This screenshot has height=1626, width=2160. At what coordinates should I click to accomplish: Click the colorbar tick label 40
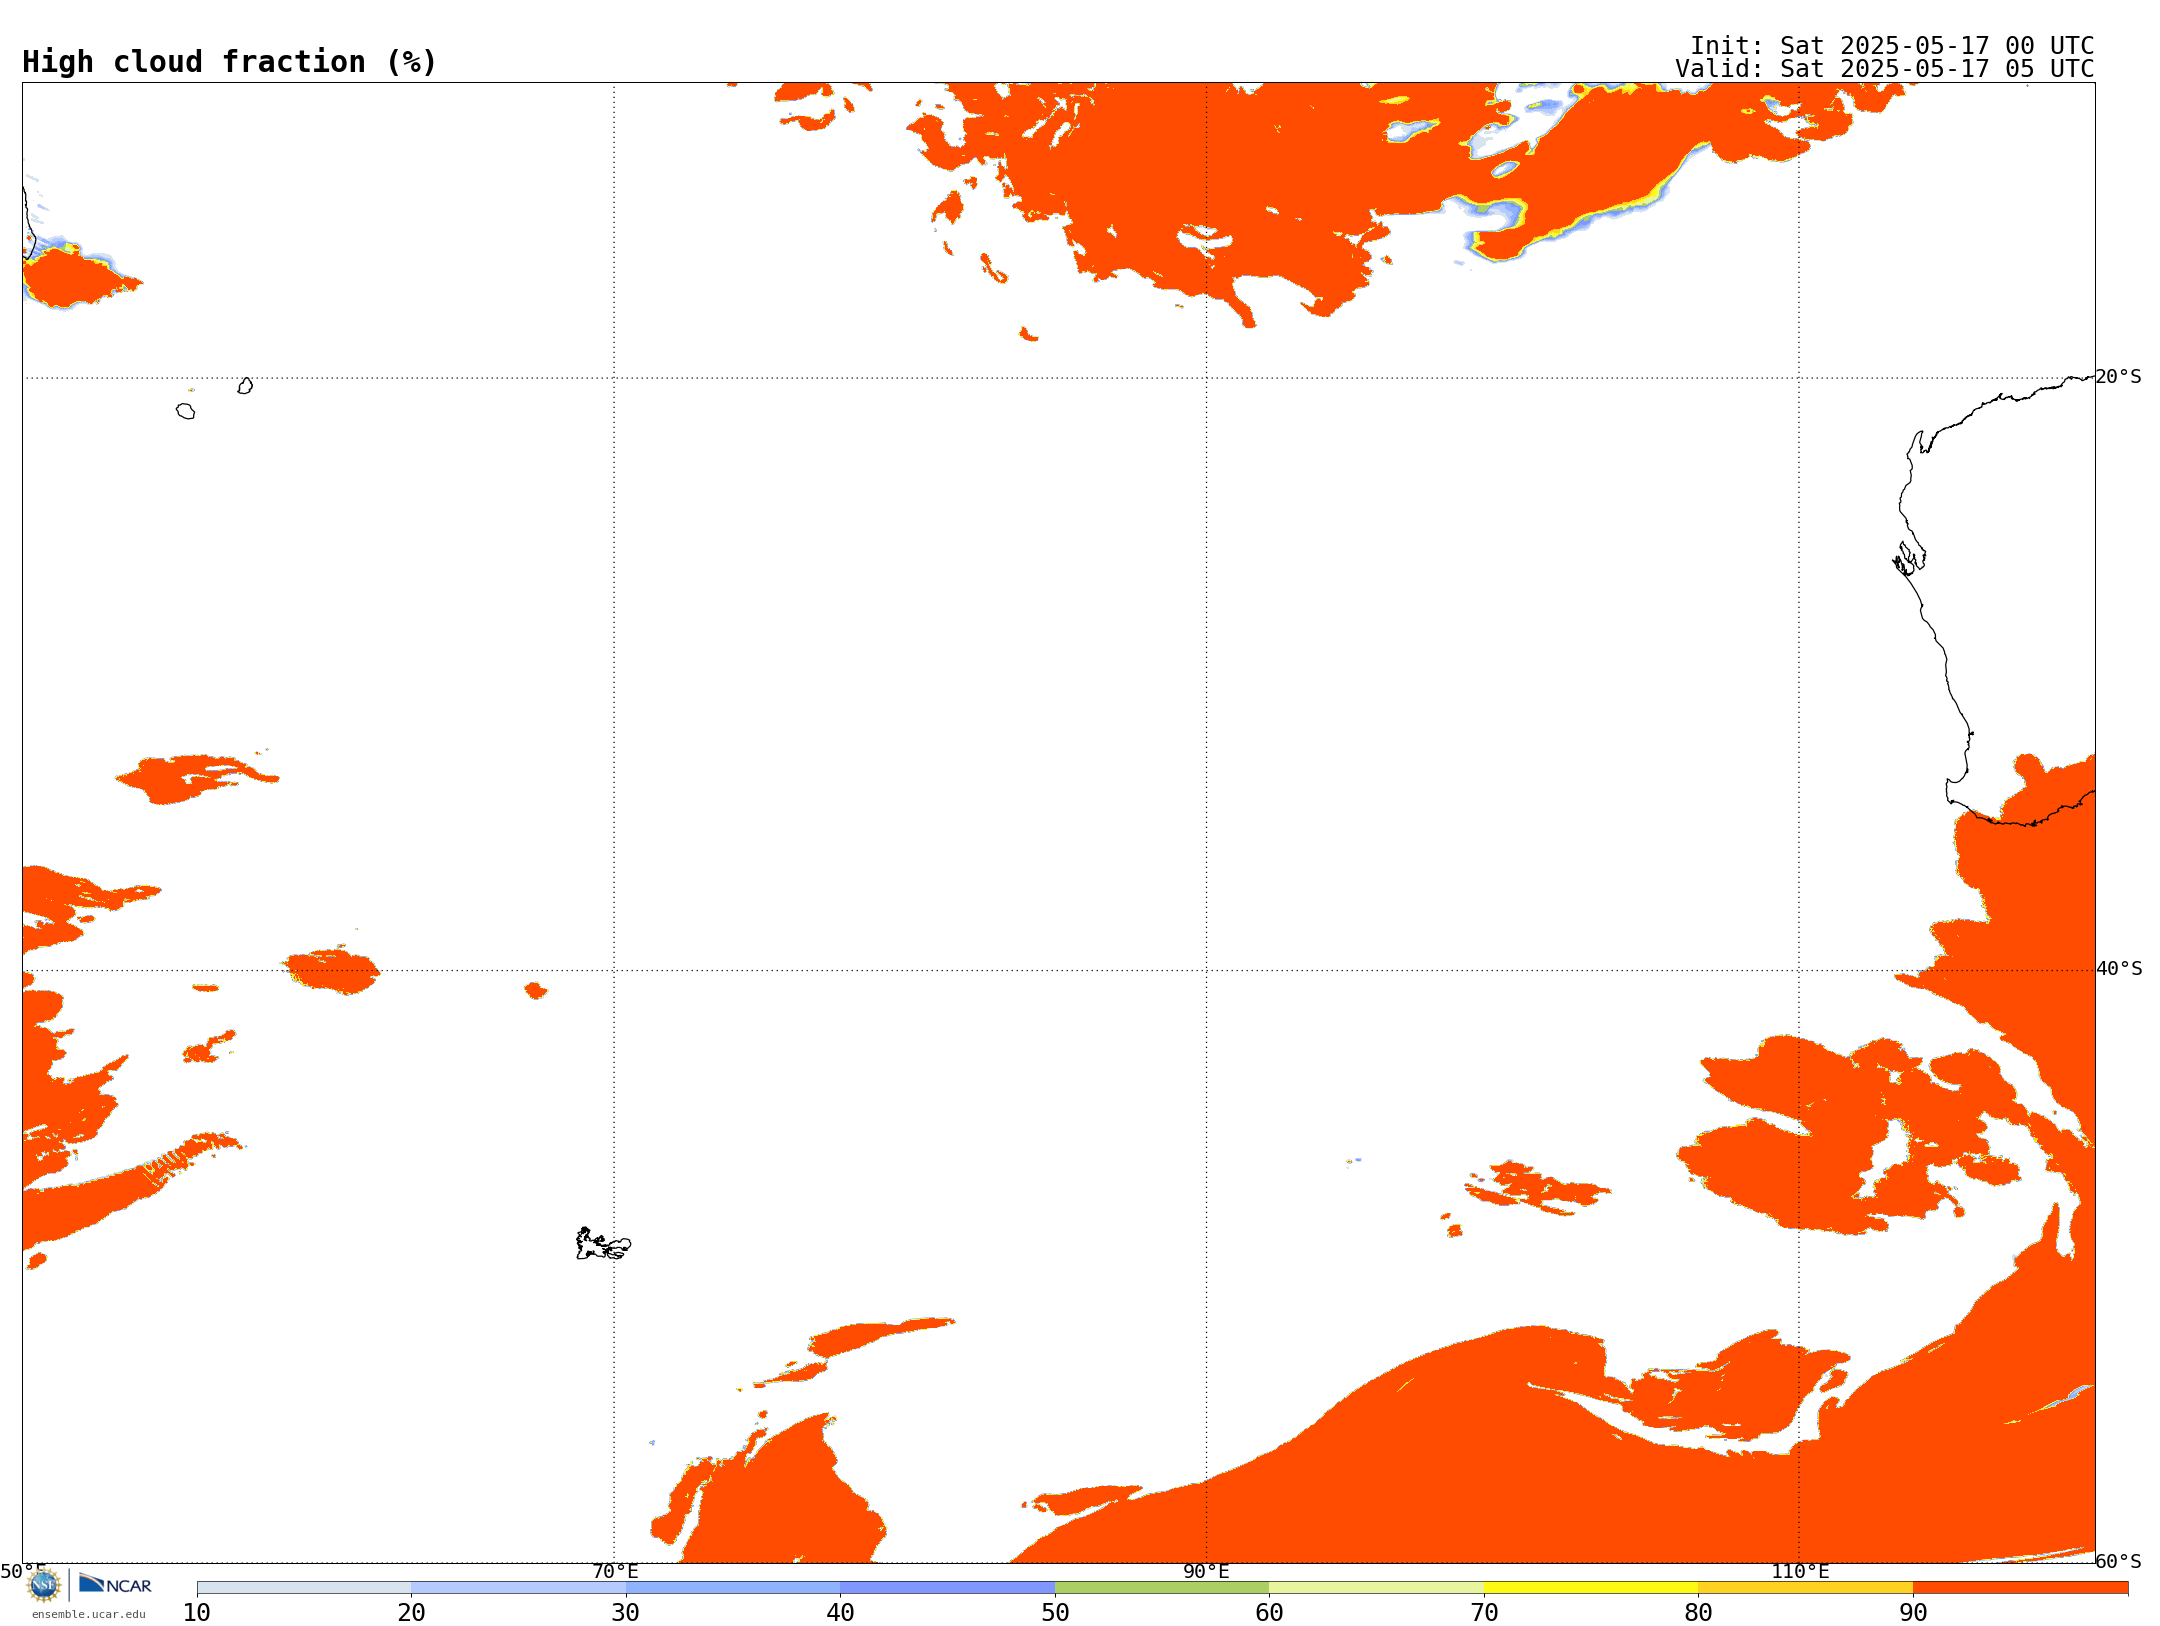(x=840, y=1613)
